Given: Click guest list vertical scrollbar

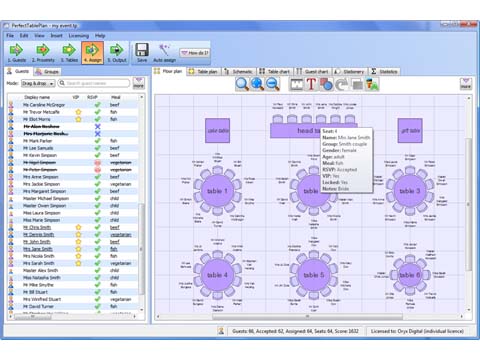Looking at the screenshot, I should coord(142,248).
